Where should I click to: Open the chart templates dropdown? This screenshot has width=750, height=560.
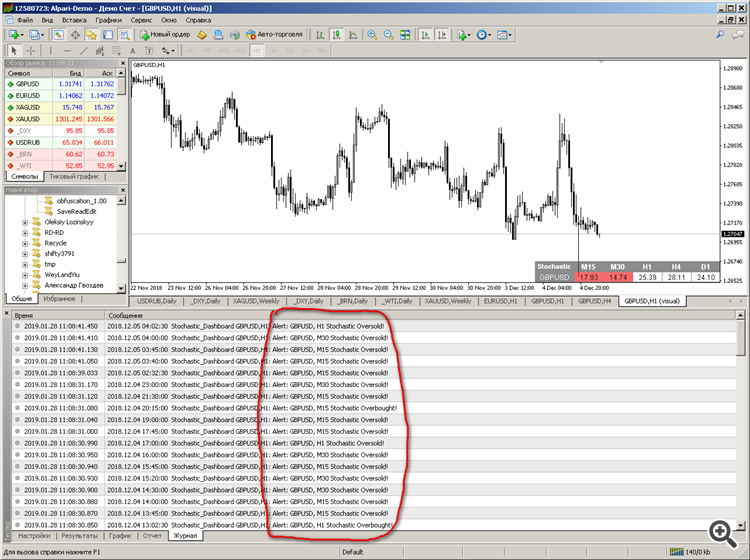[504, 35]
